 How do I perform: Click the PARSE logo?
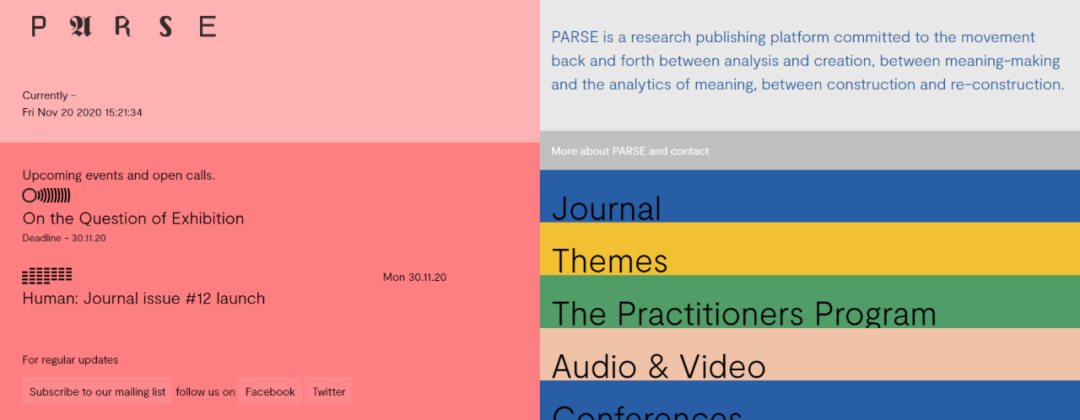124,27
